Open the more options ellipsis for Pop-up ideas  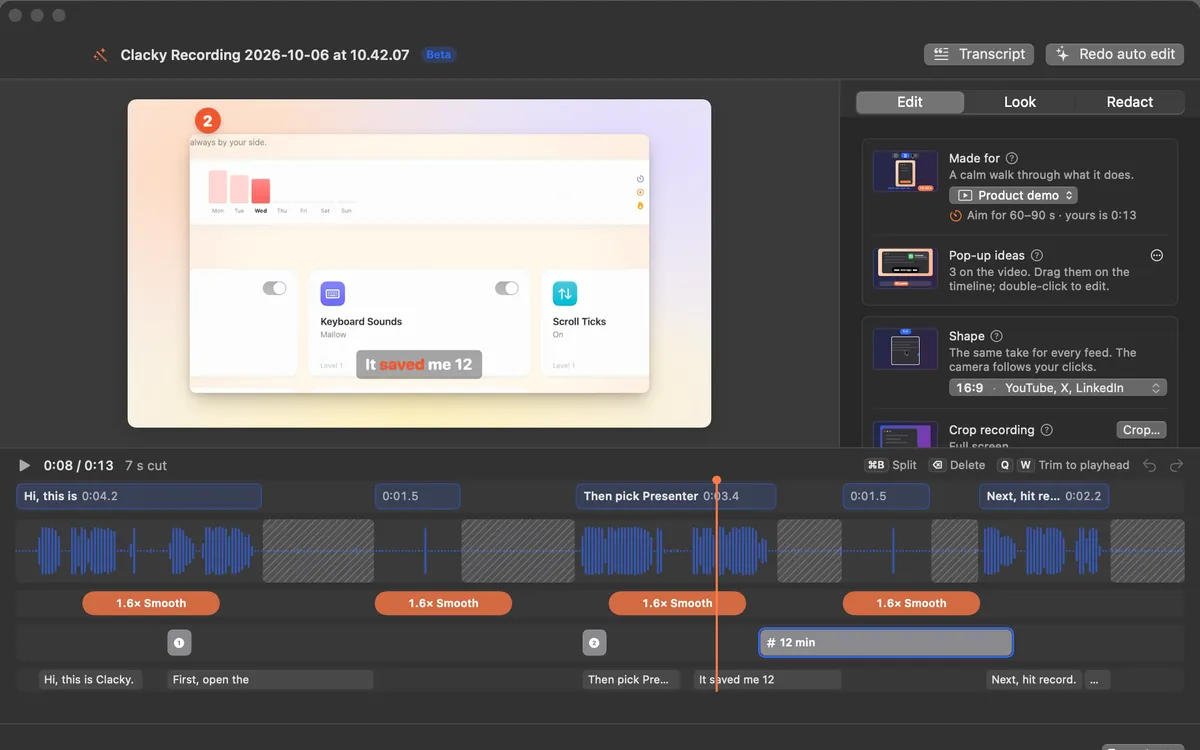point(1157,255)
